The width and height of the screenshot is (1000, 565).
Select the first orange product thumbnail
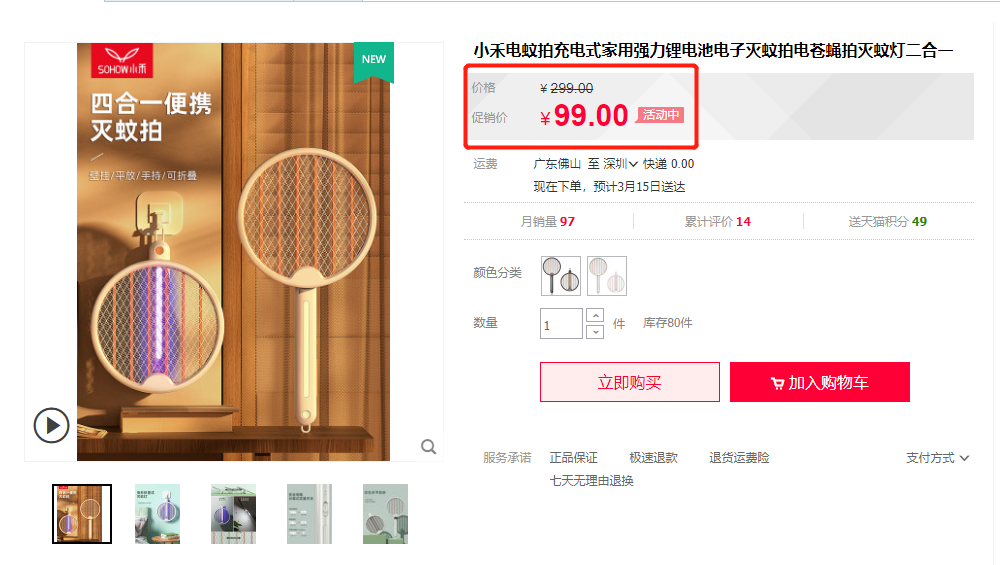pos(82,514)
